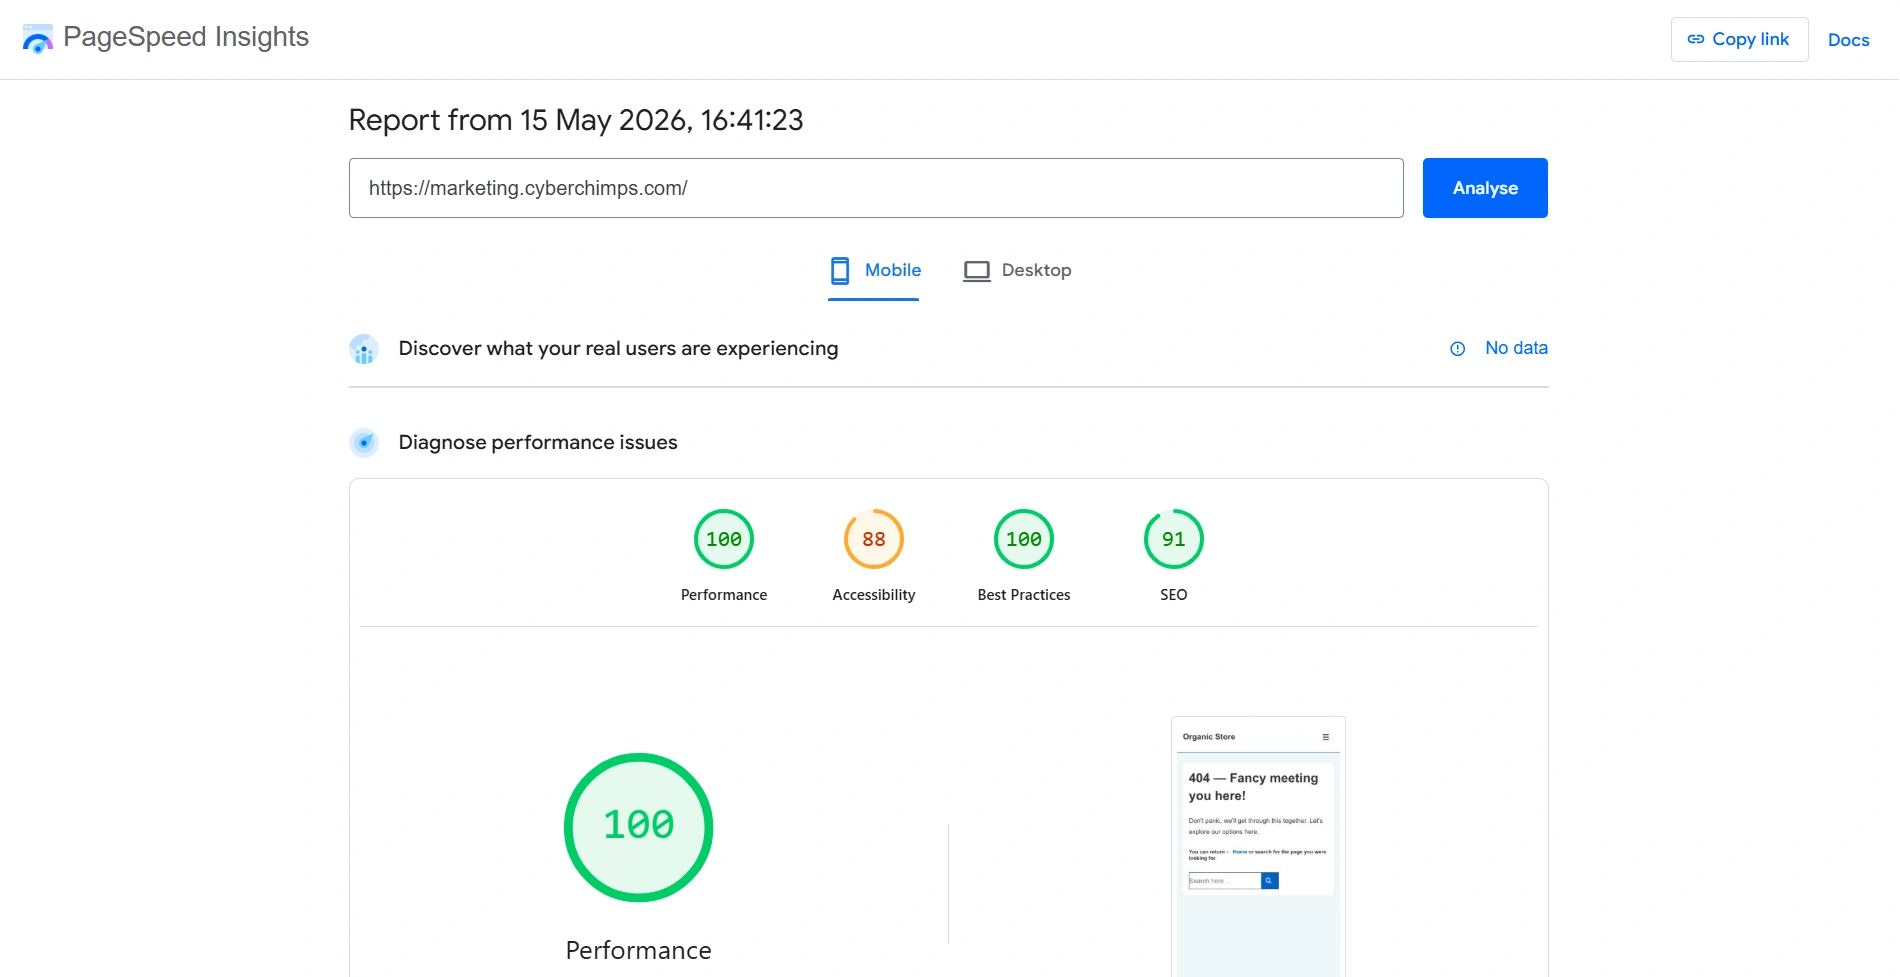Screen dimensions: 1900x977
Task: Click the desktop laptop icon
Action: pyautogui.click(x=977, y=271)
